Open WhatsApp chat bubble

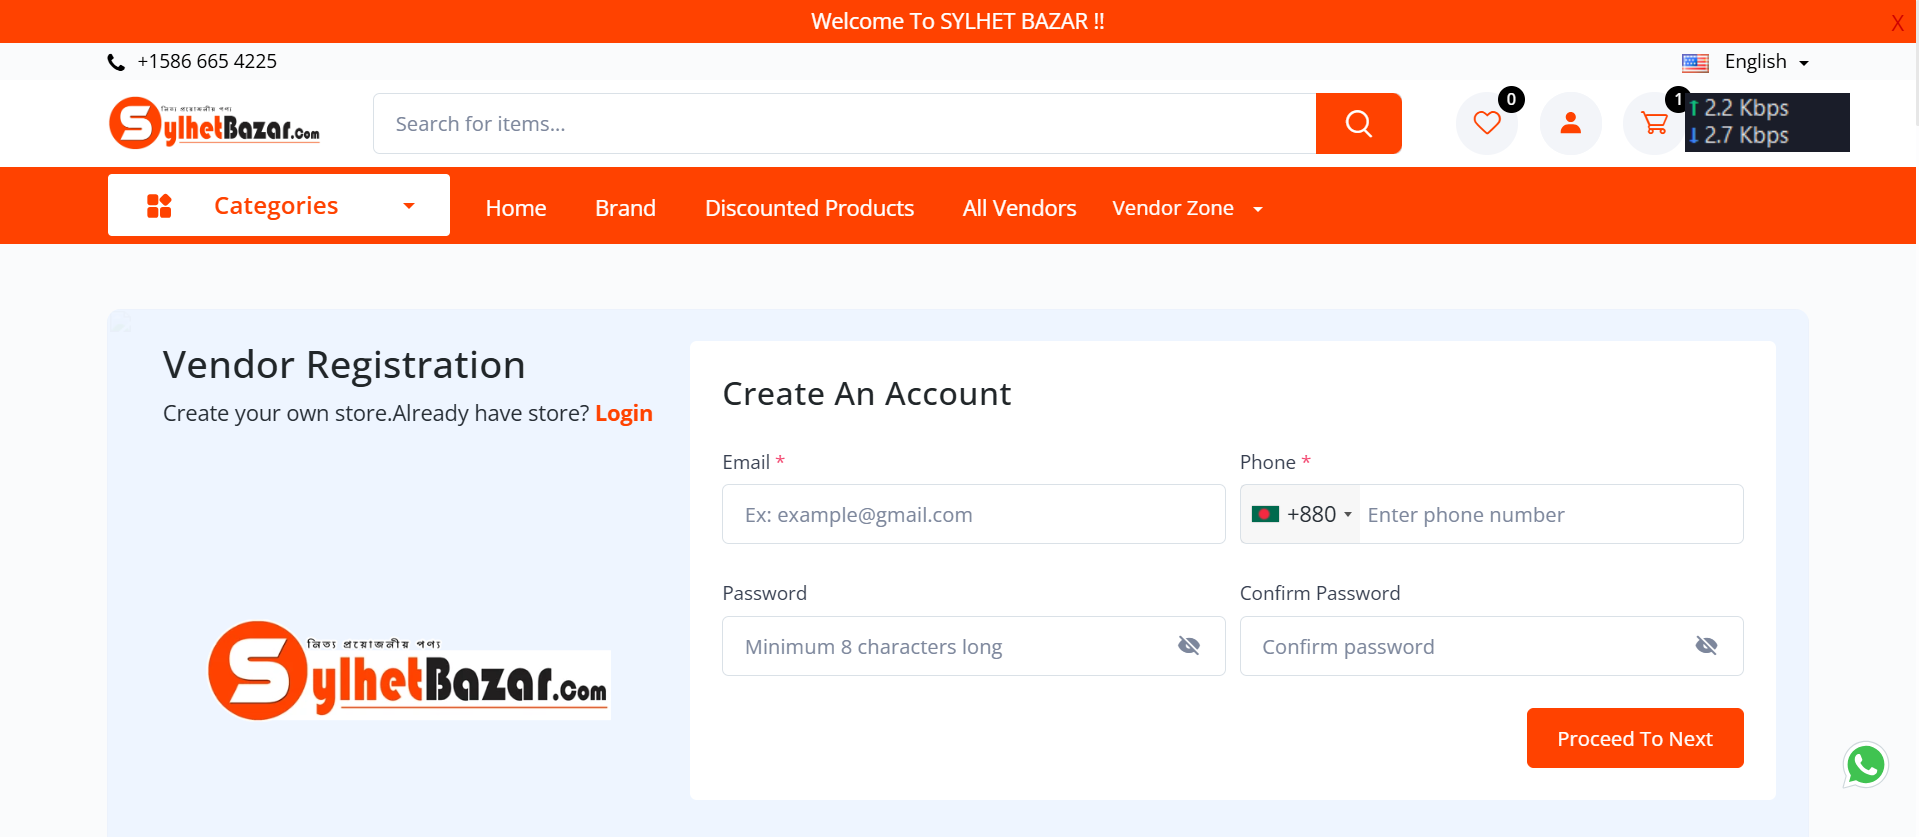coord(1865,765)
